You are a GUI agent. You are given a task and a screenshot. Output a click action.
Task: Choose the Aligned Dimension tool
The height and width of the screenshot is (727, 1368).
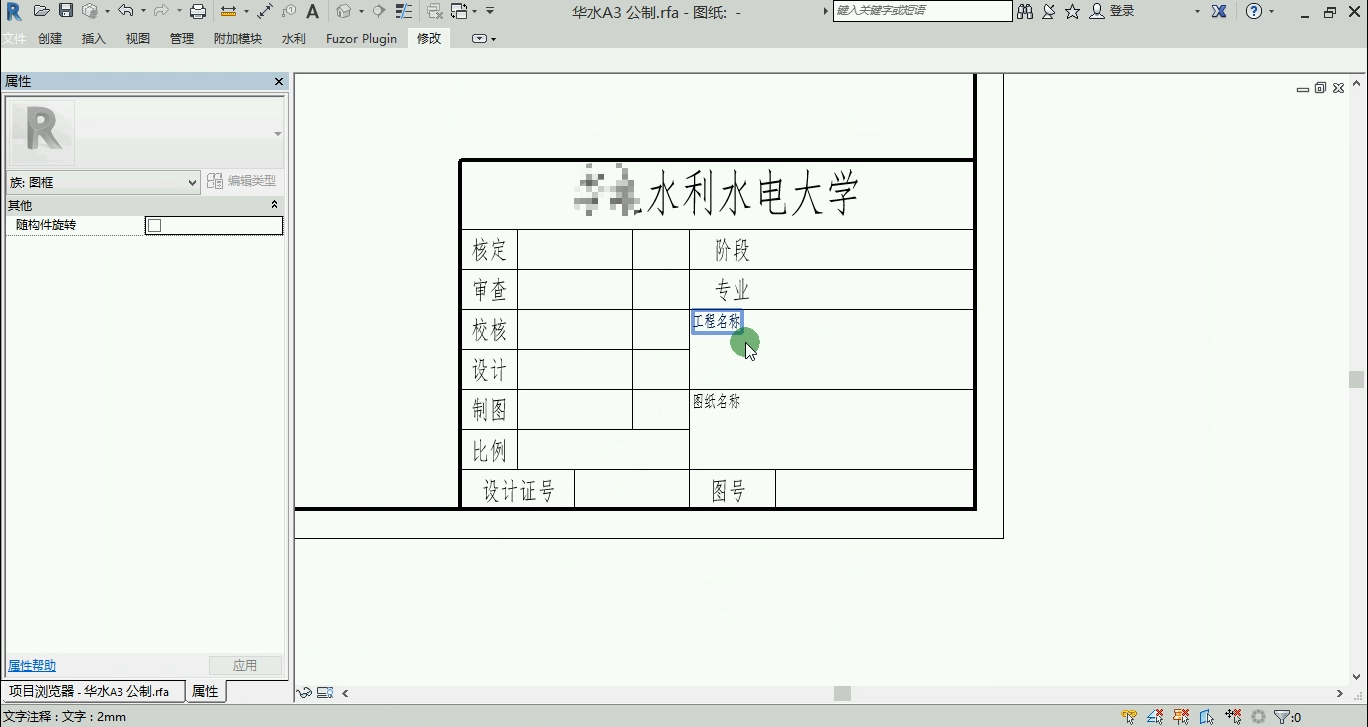pyautogui.click(x=265, y=11)
